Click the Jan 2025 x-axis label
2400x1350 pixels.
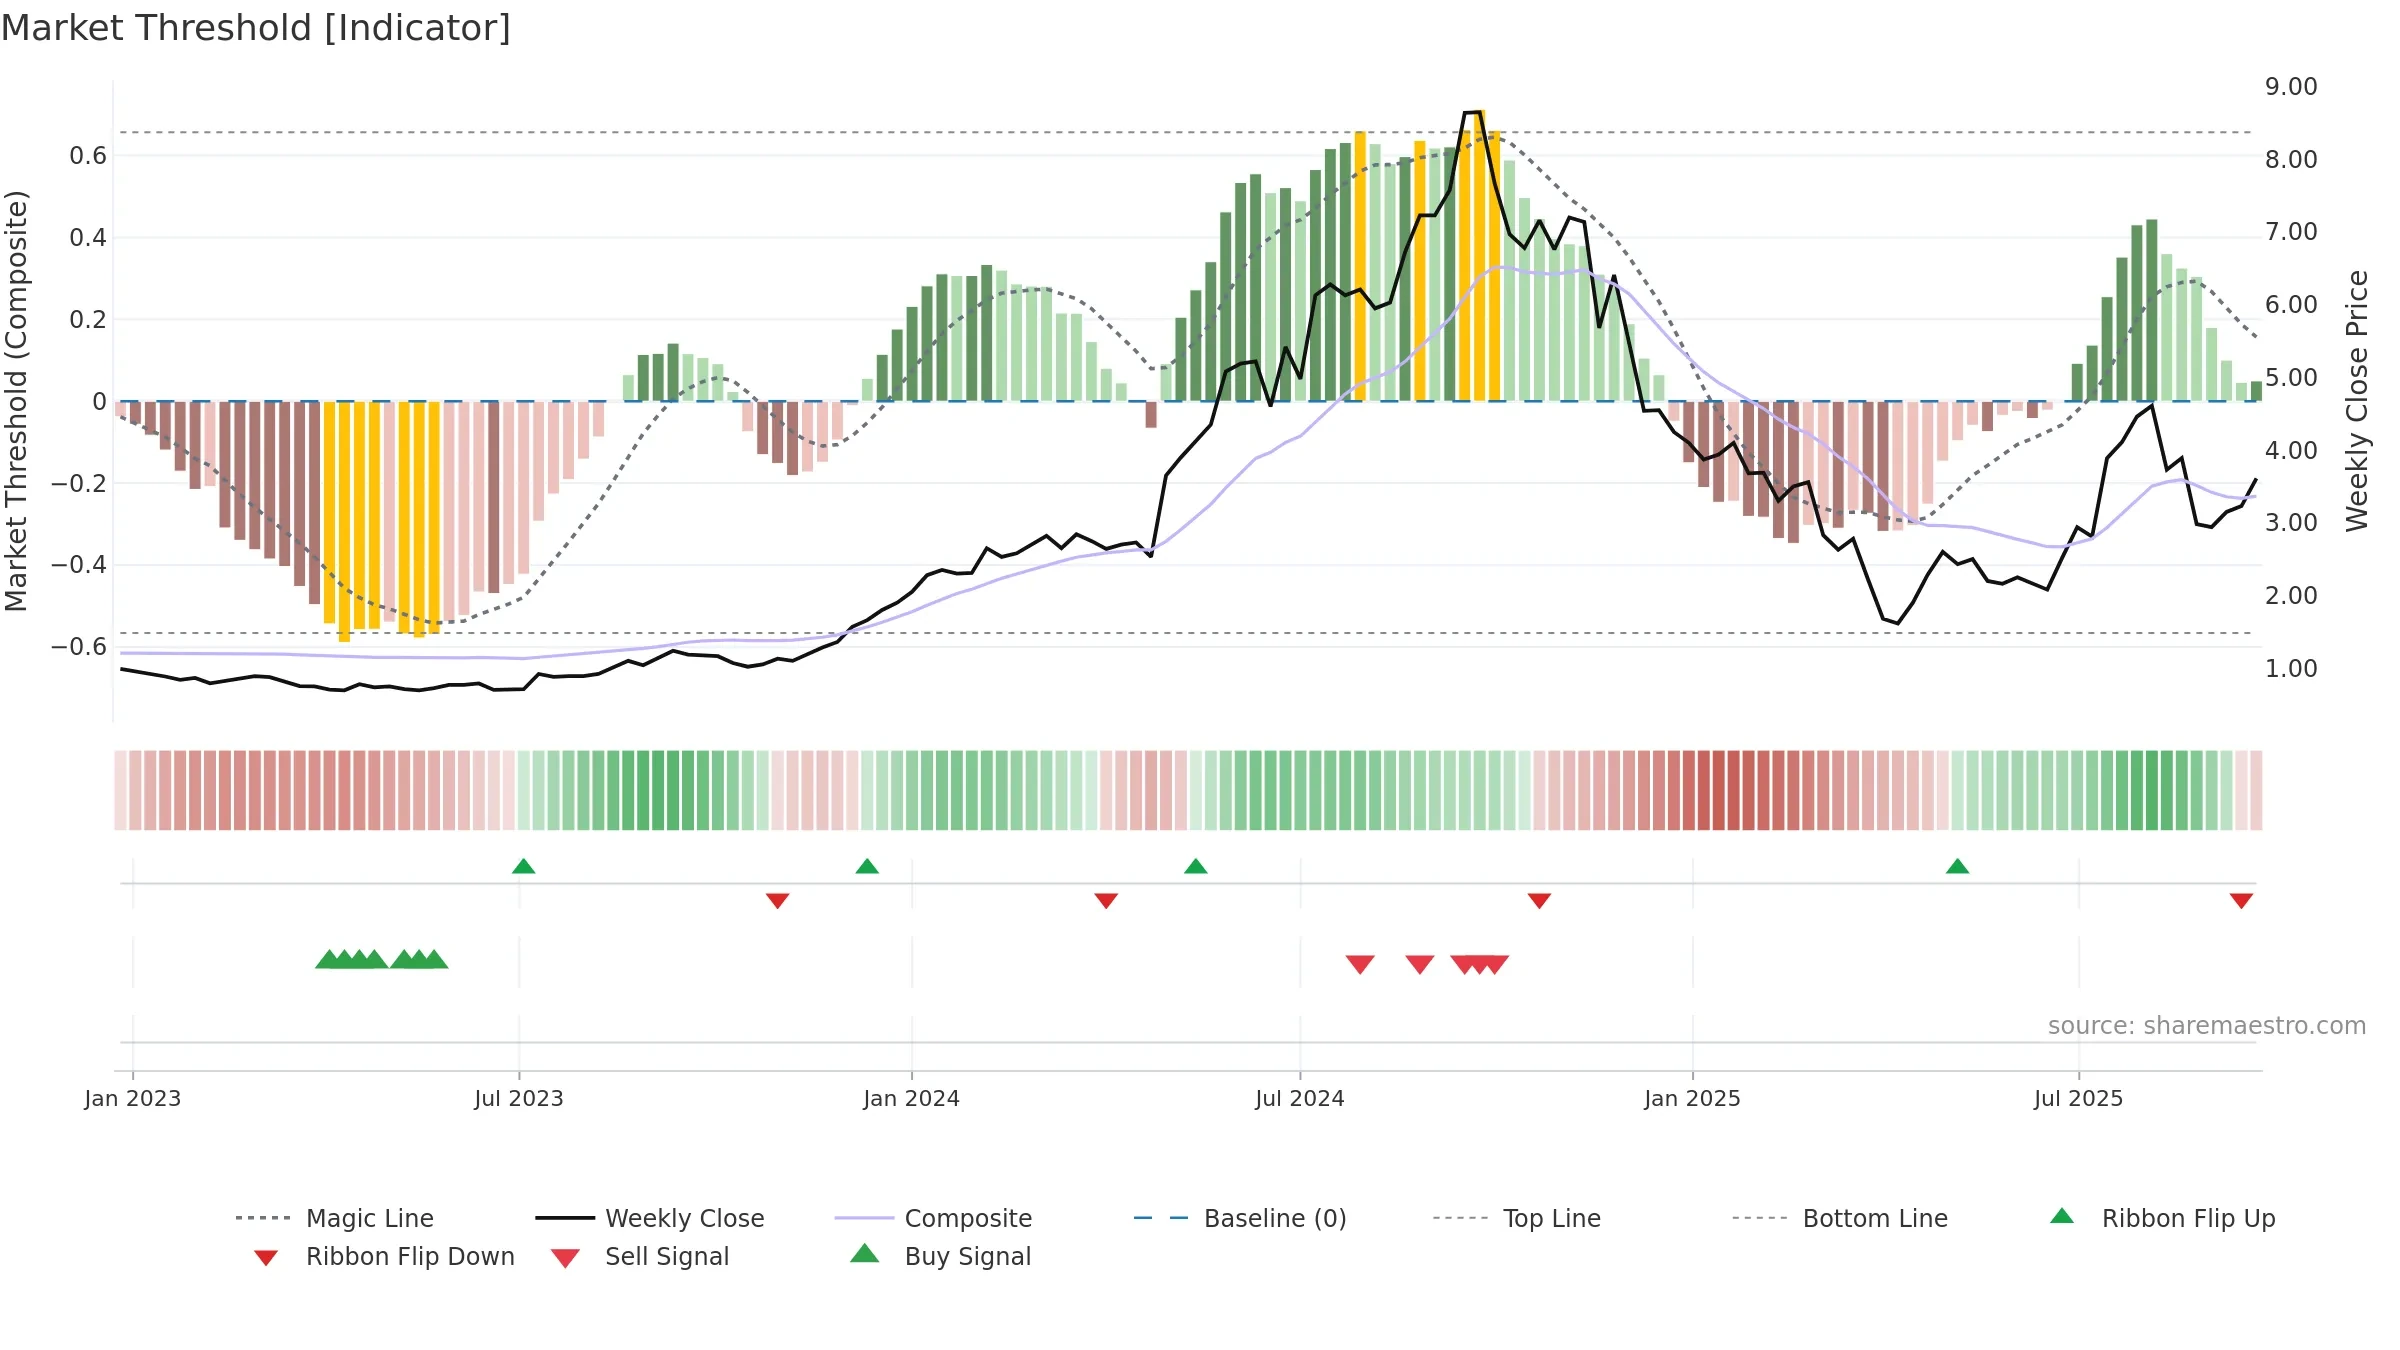1693,1099
